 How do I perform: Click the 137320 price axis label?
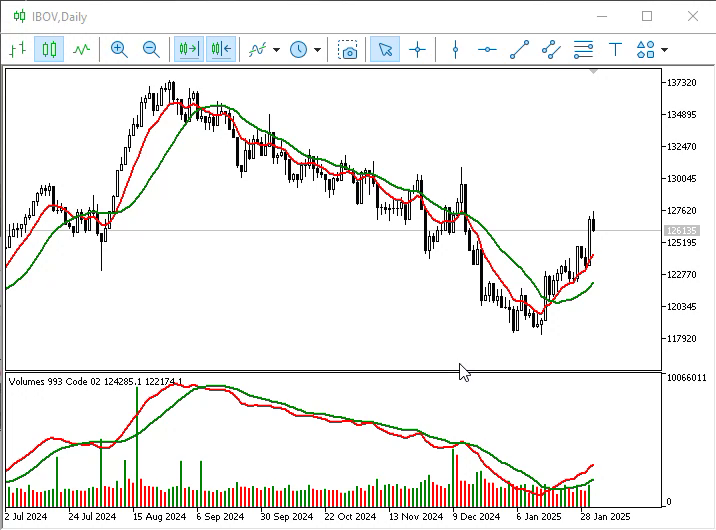click(x=682, y=83)
